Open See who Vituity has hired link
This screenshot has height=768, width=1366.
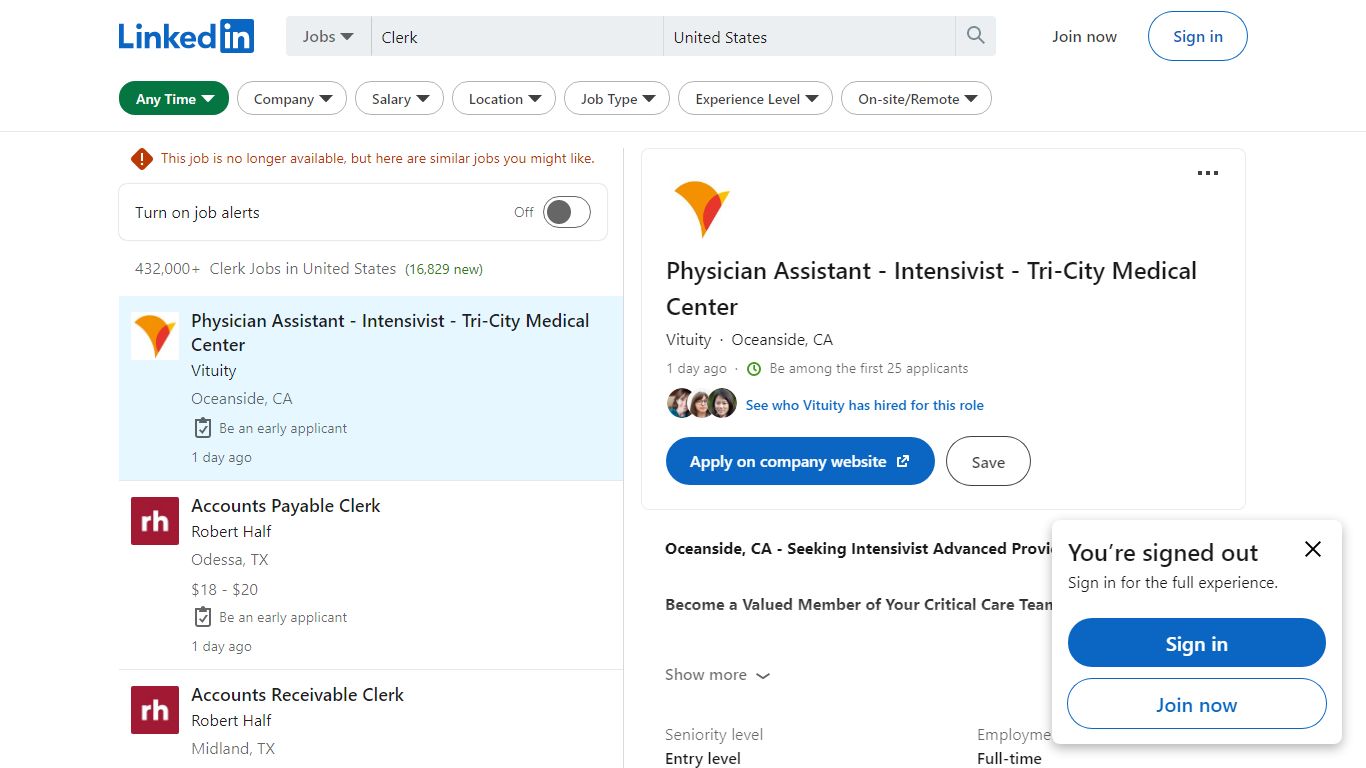point(864,405)
